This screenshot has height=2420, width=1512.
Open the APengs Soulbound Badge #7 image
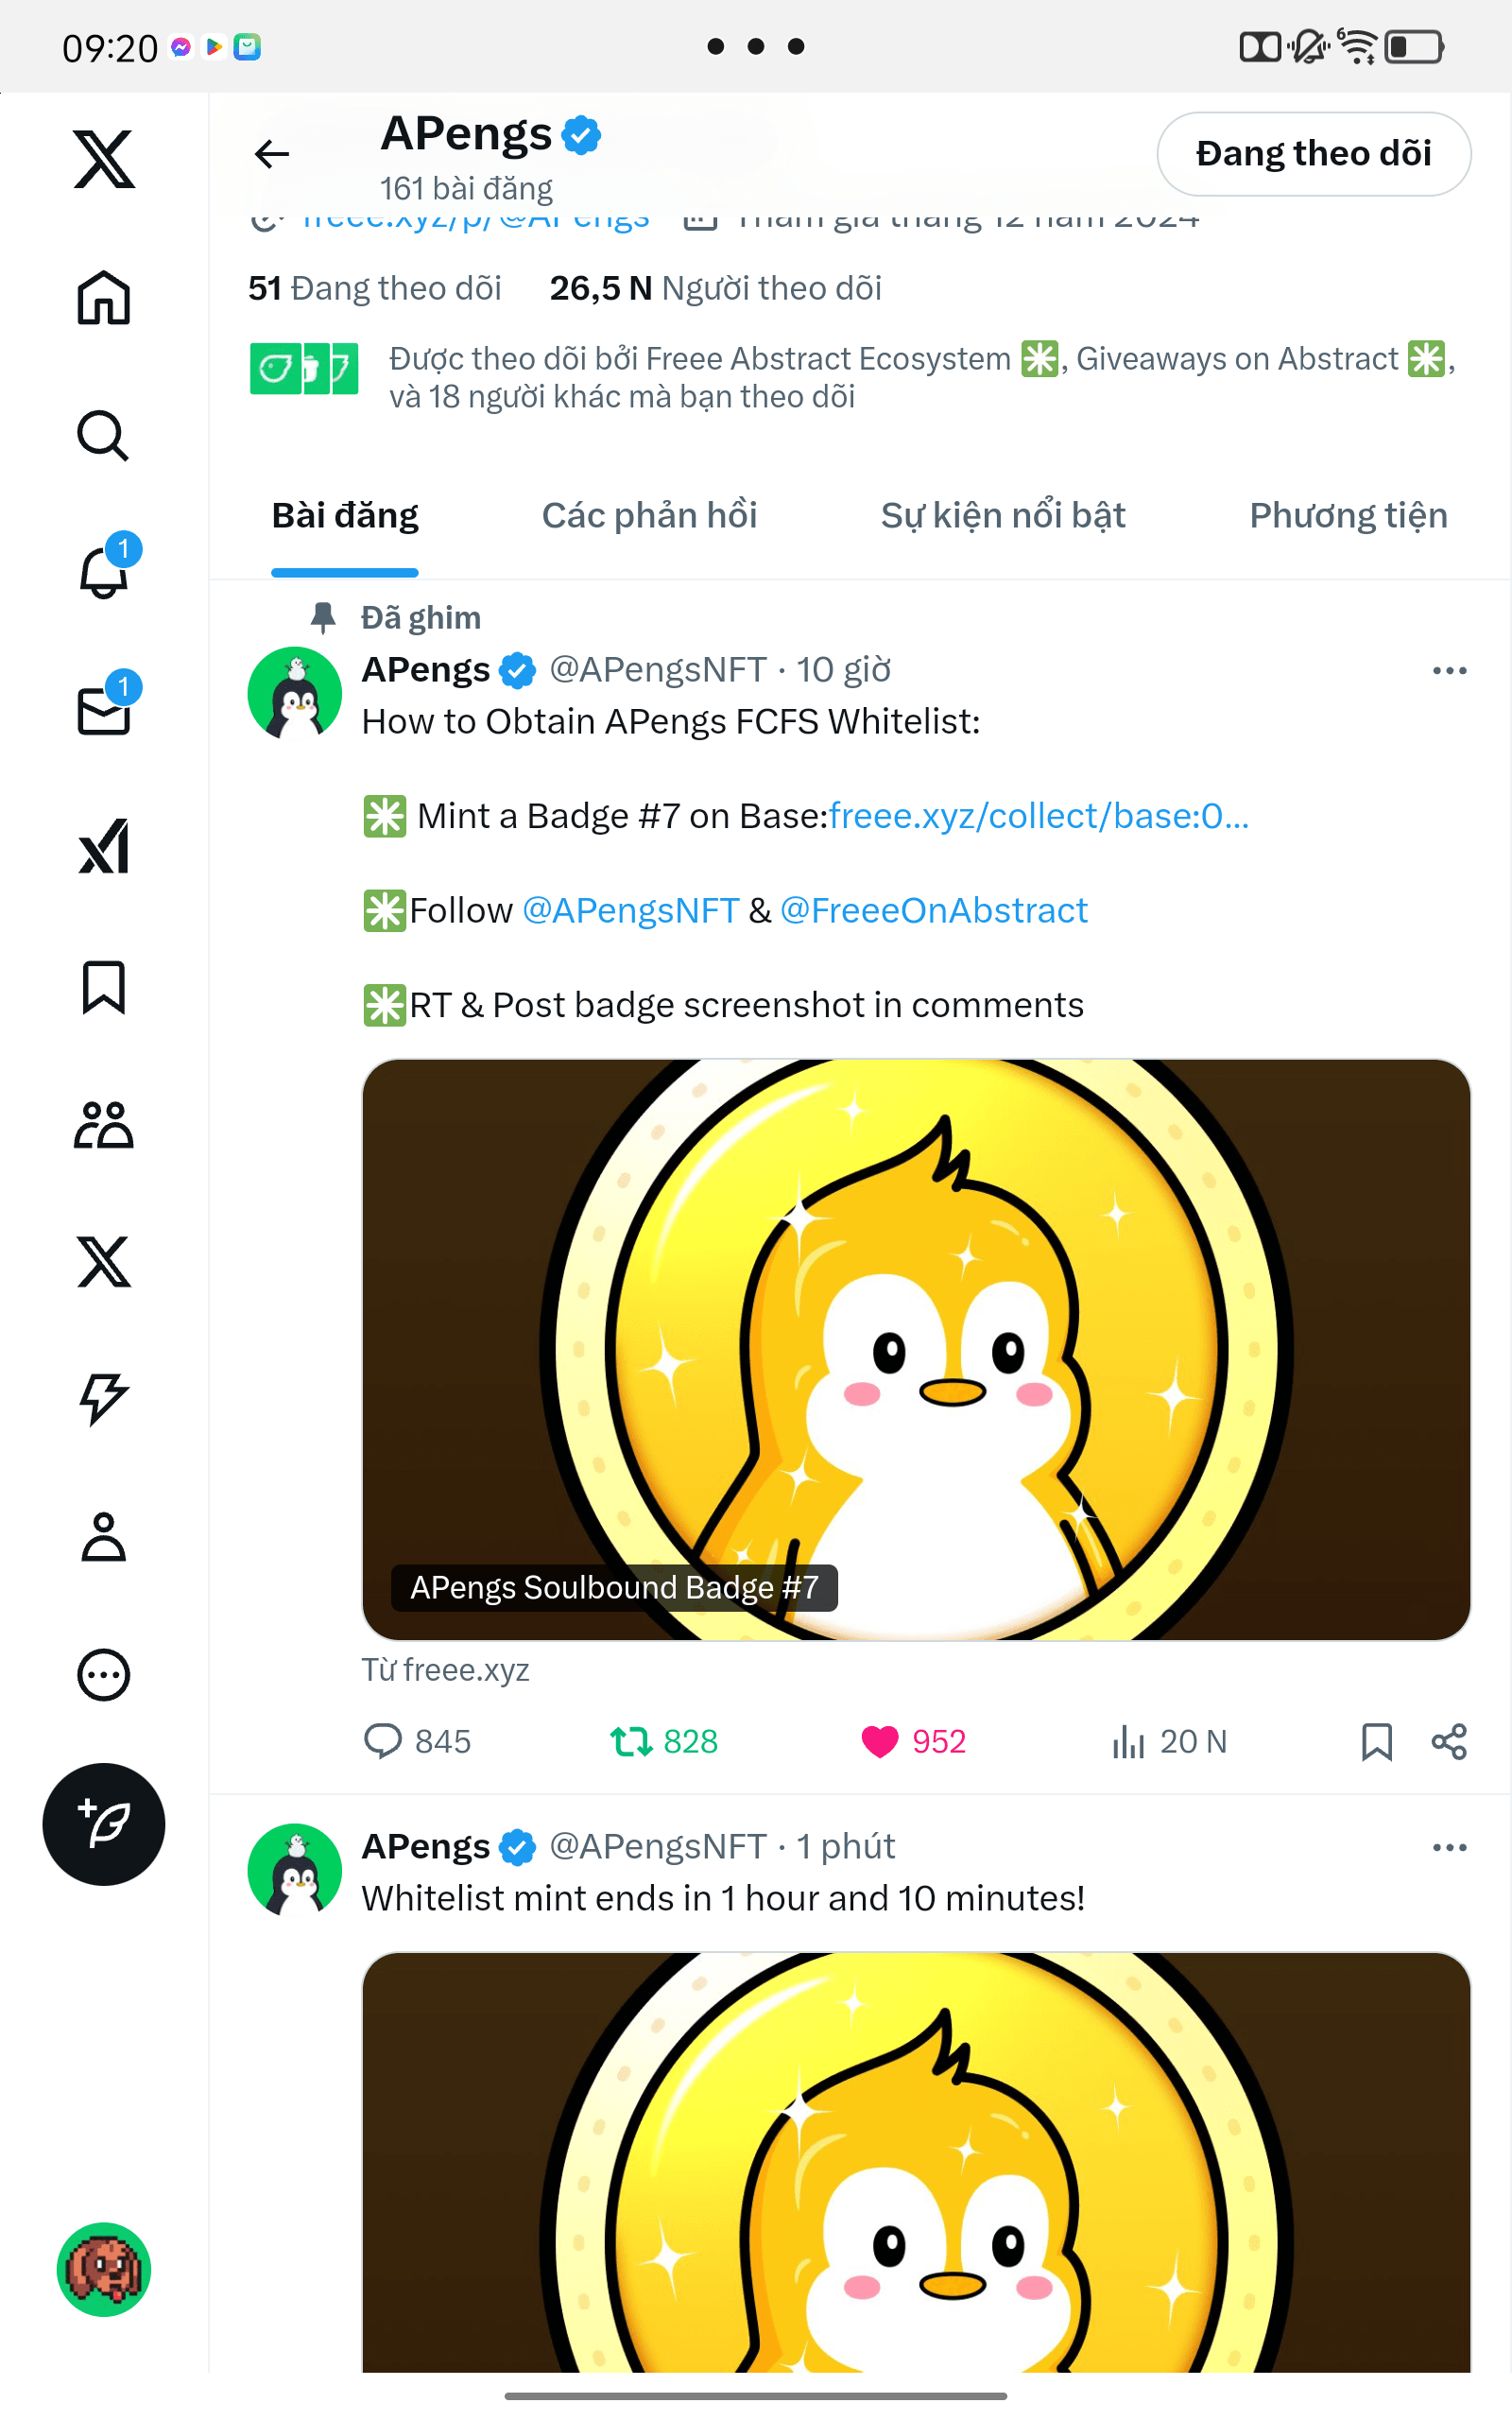coord(915,1348)
